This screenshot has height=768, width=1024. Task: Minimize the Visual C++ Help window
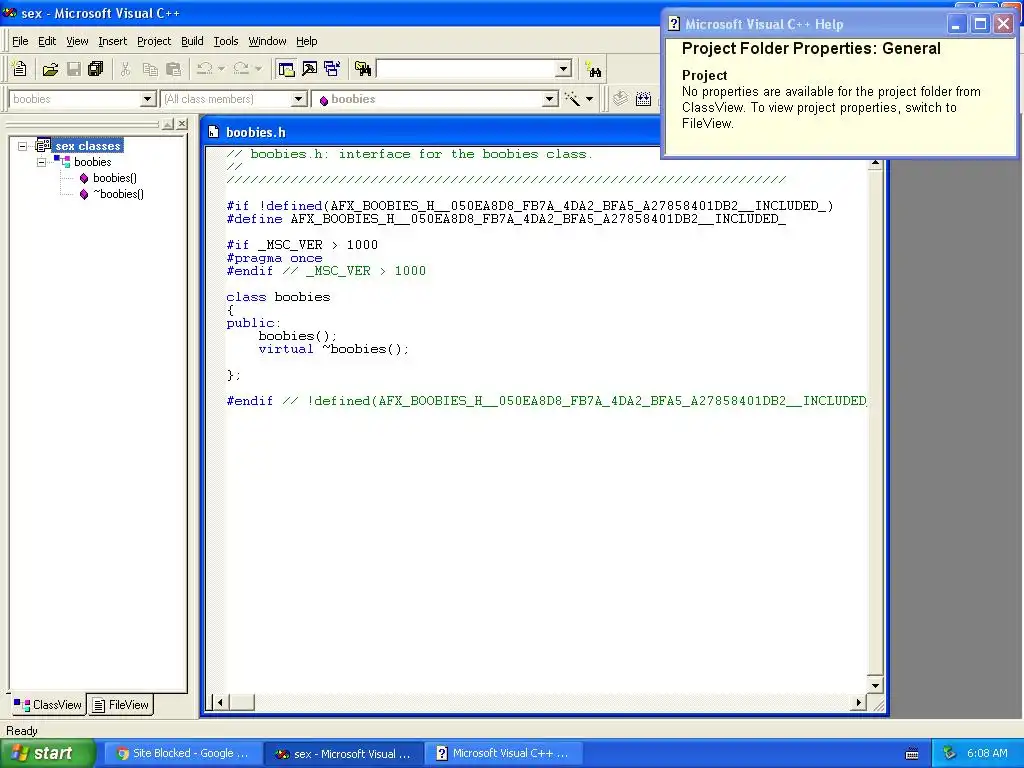[x=956, y=24]
